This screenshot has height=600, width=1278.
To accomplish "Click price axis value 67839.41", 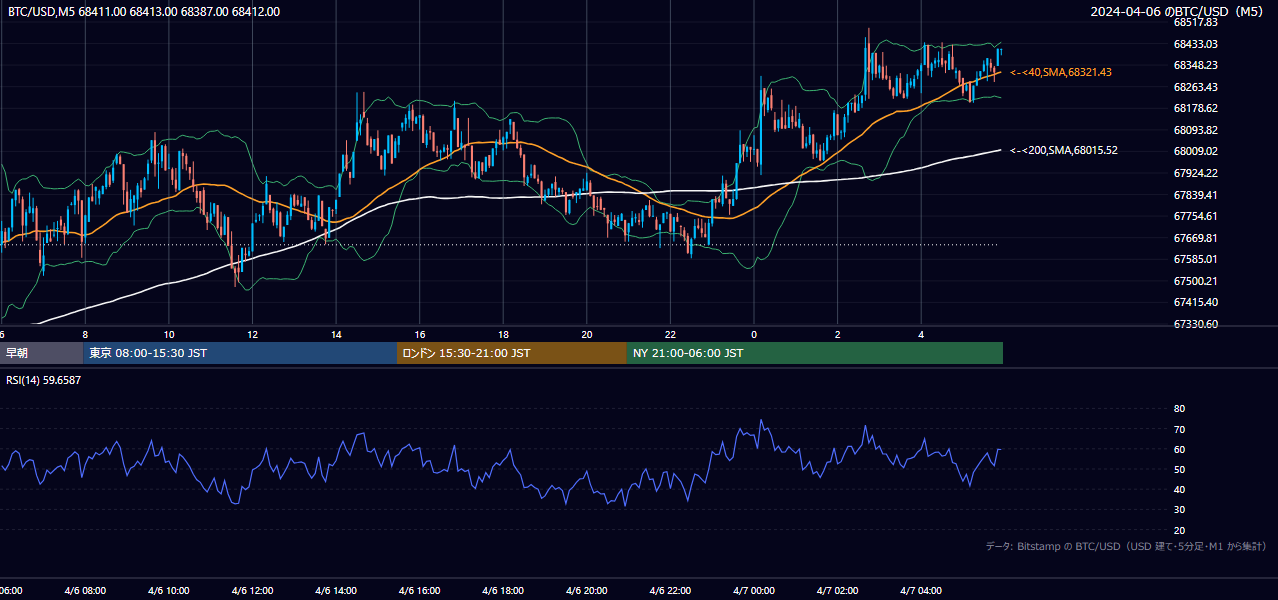I will [1195, 195].
